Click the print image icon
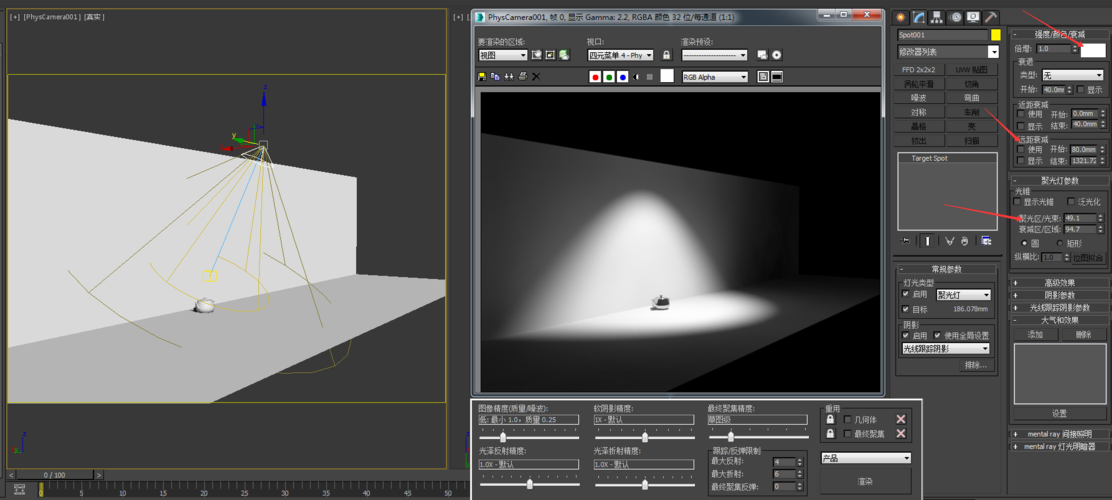This screenshot has width=1112, height=500. pyautogui.click(x=522, y=77)
